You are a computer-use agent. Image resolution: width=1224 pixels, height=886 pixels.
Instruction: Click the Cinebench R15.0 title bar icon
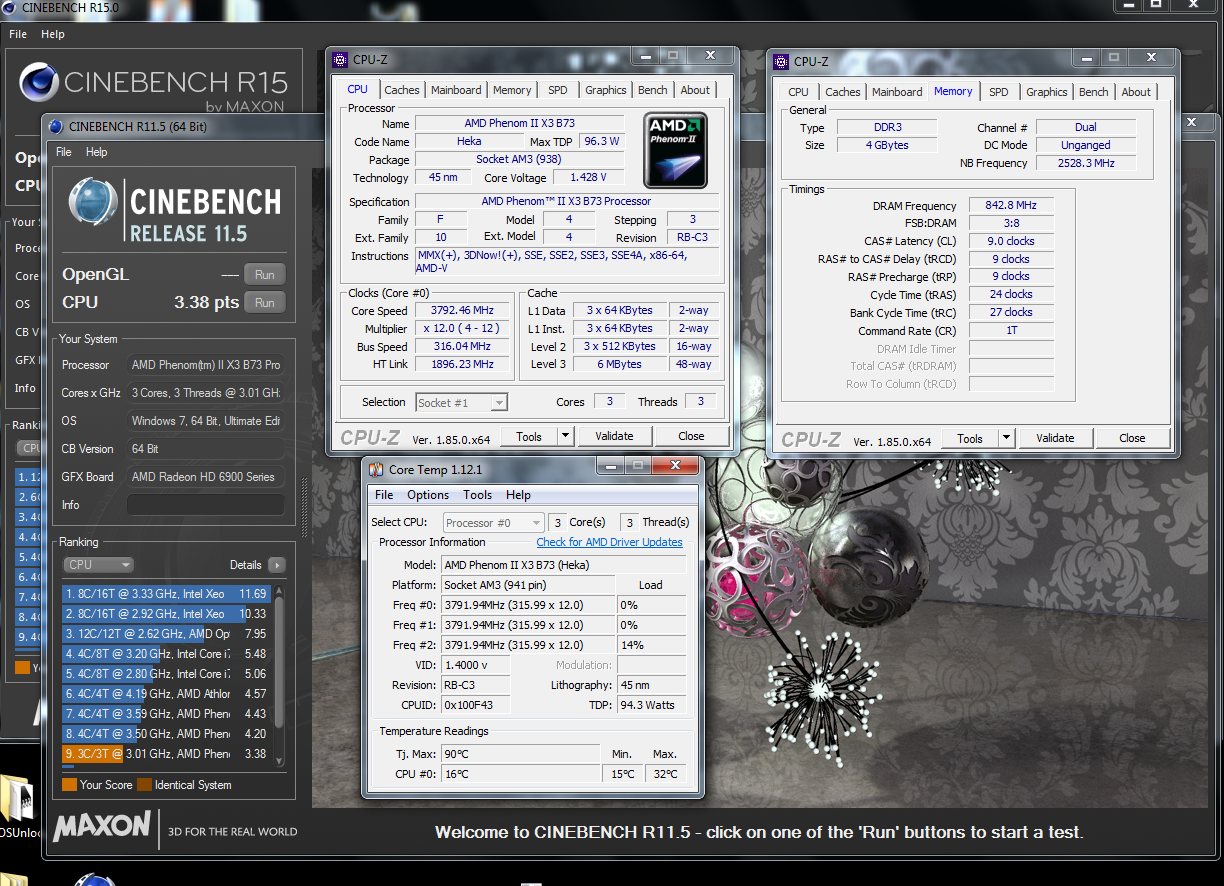tap(10, 8)
